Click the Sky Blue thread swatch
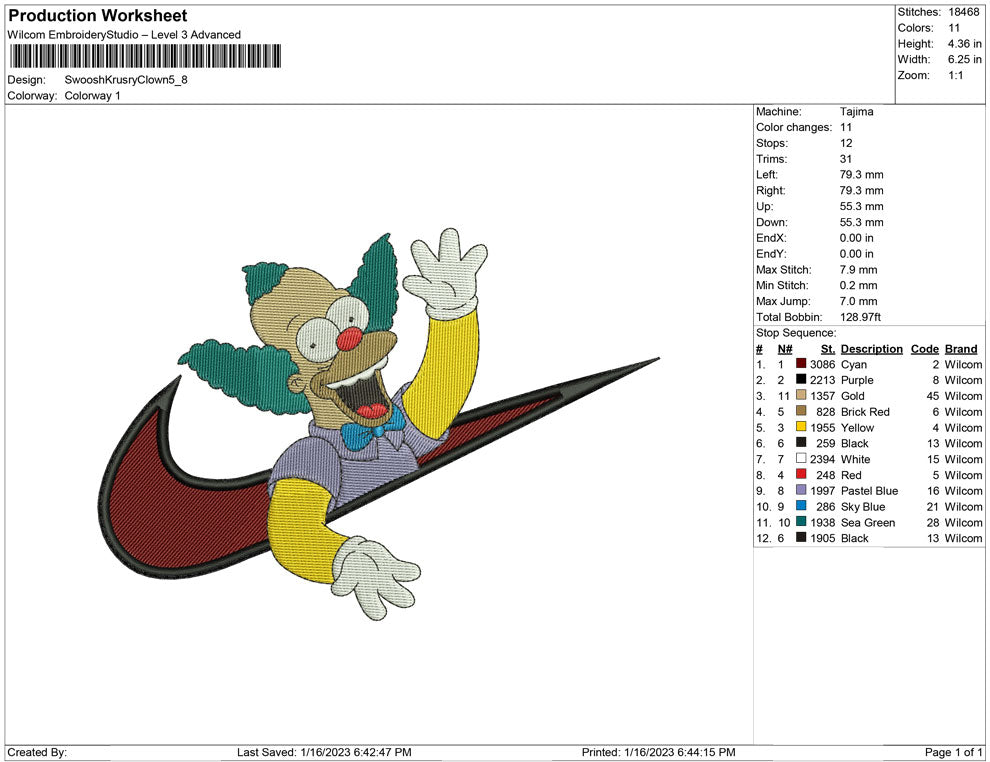This screenshot has height=762, width=990. tap(801, 506)
